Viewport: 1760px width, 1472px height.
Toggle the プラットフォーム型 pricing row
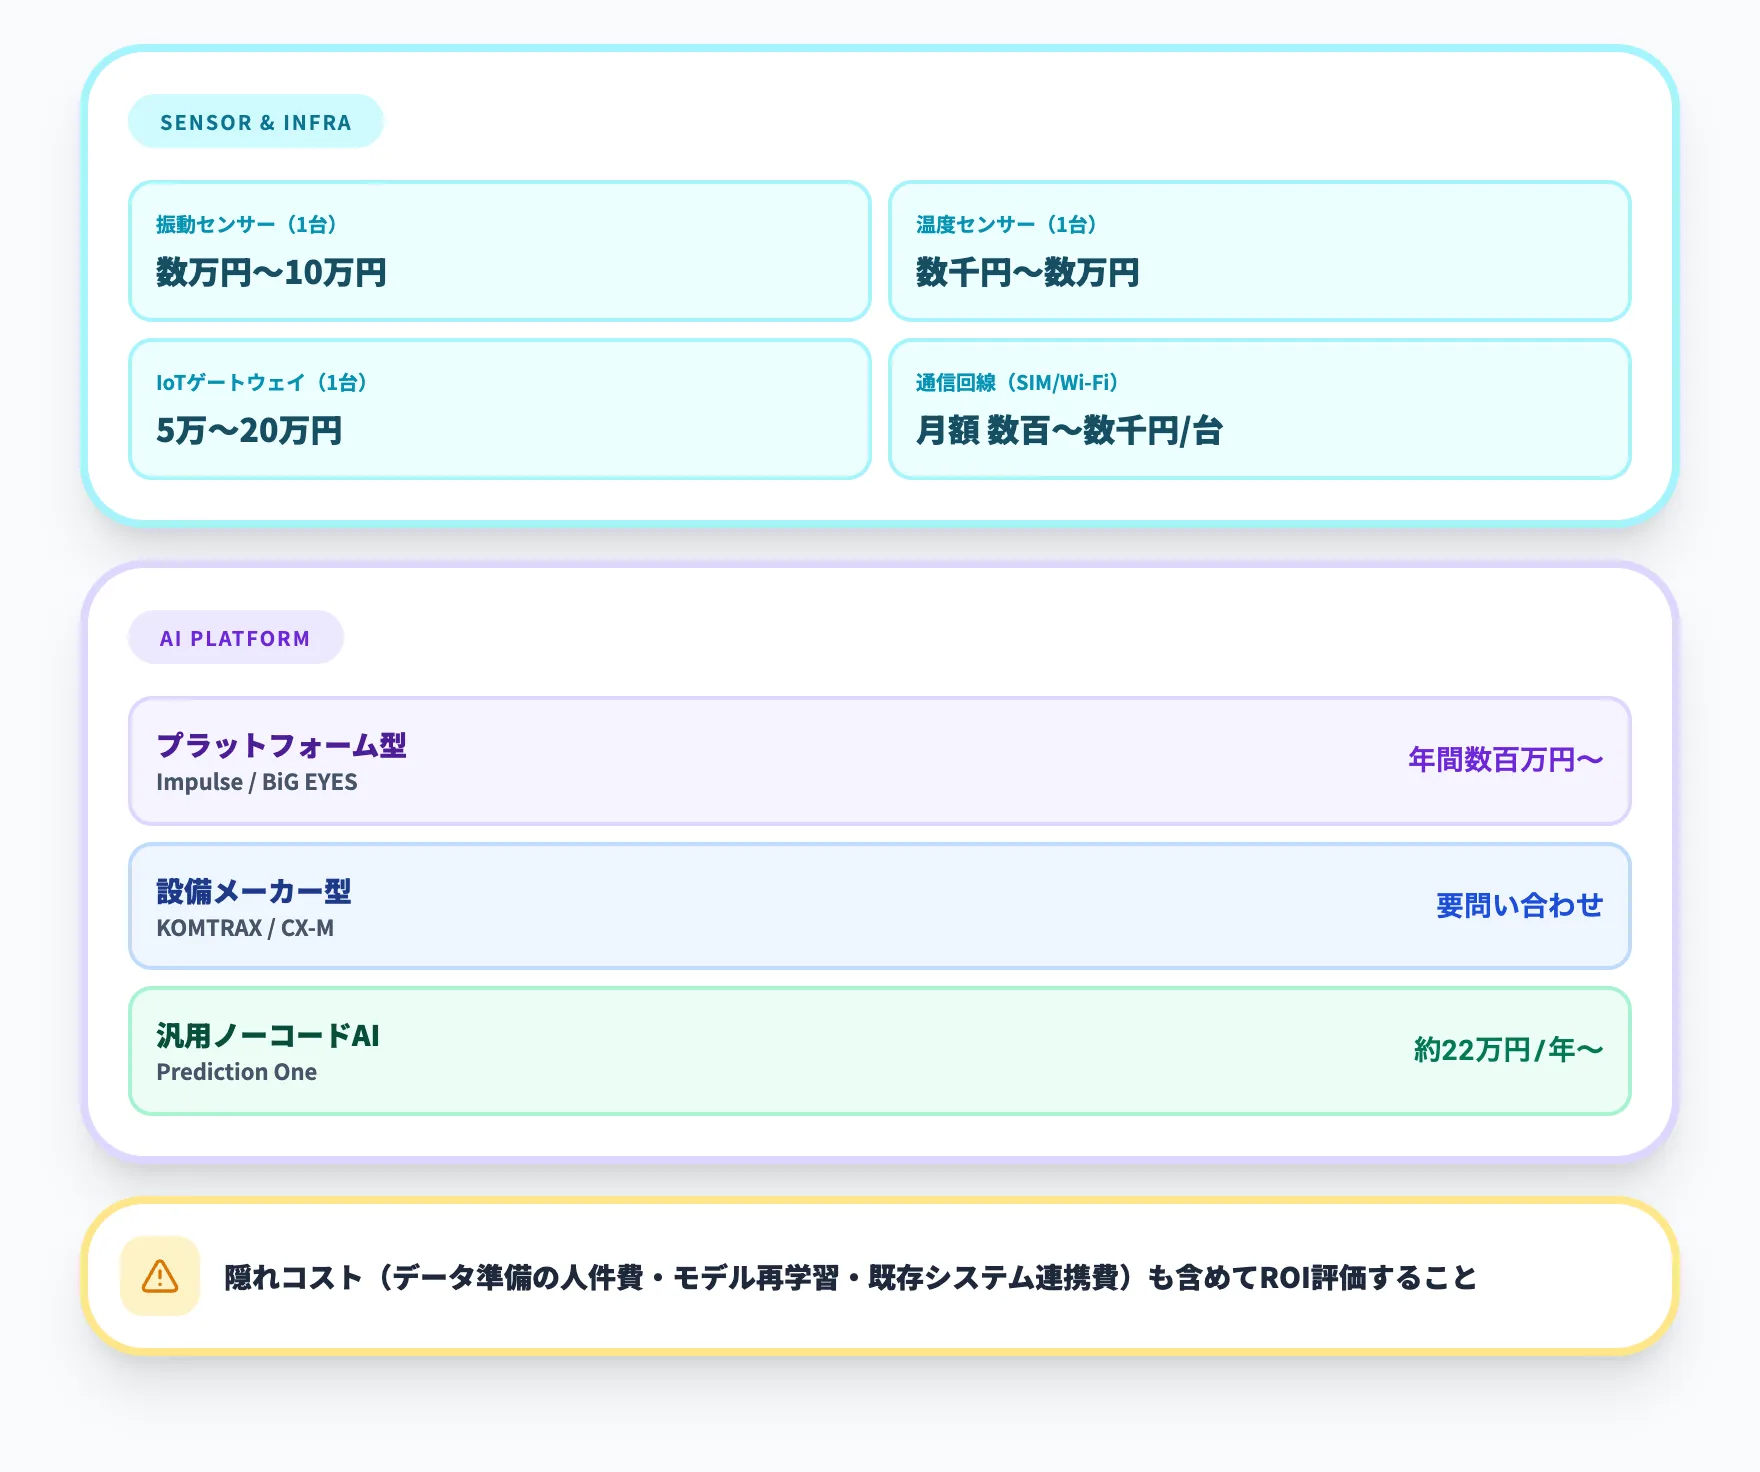(x=880, y=762)
